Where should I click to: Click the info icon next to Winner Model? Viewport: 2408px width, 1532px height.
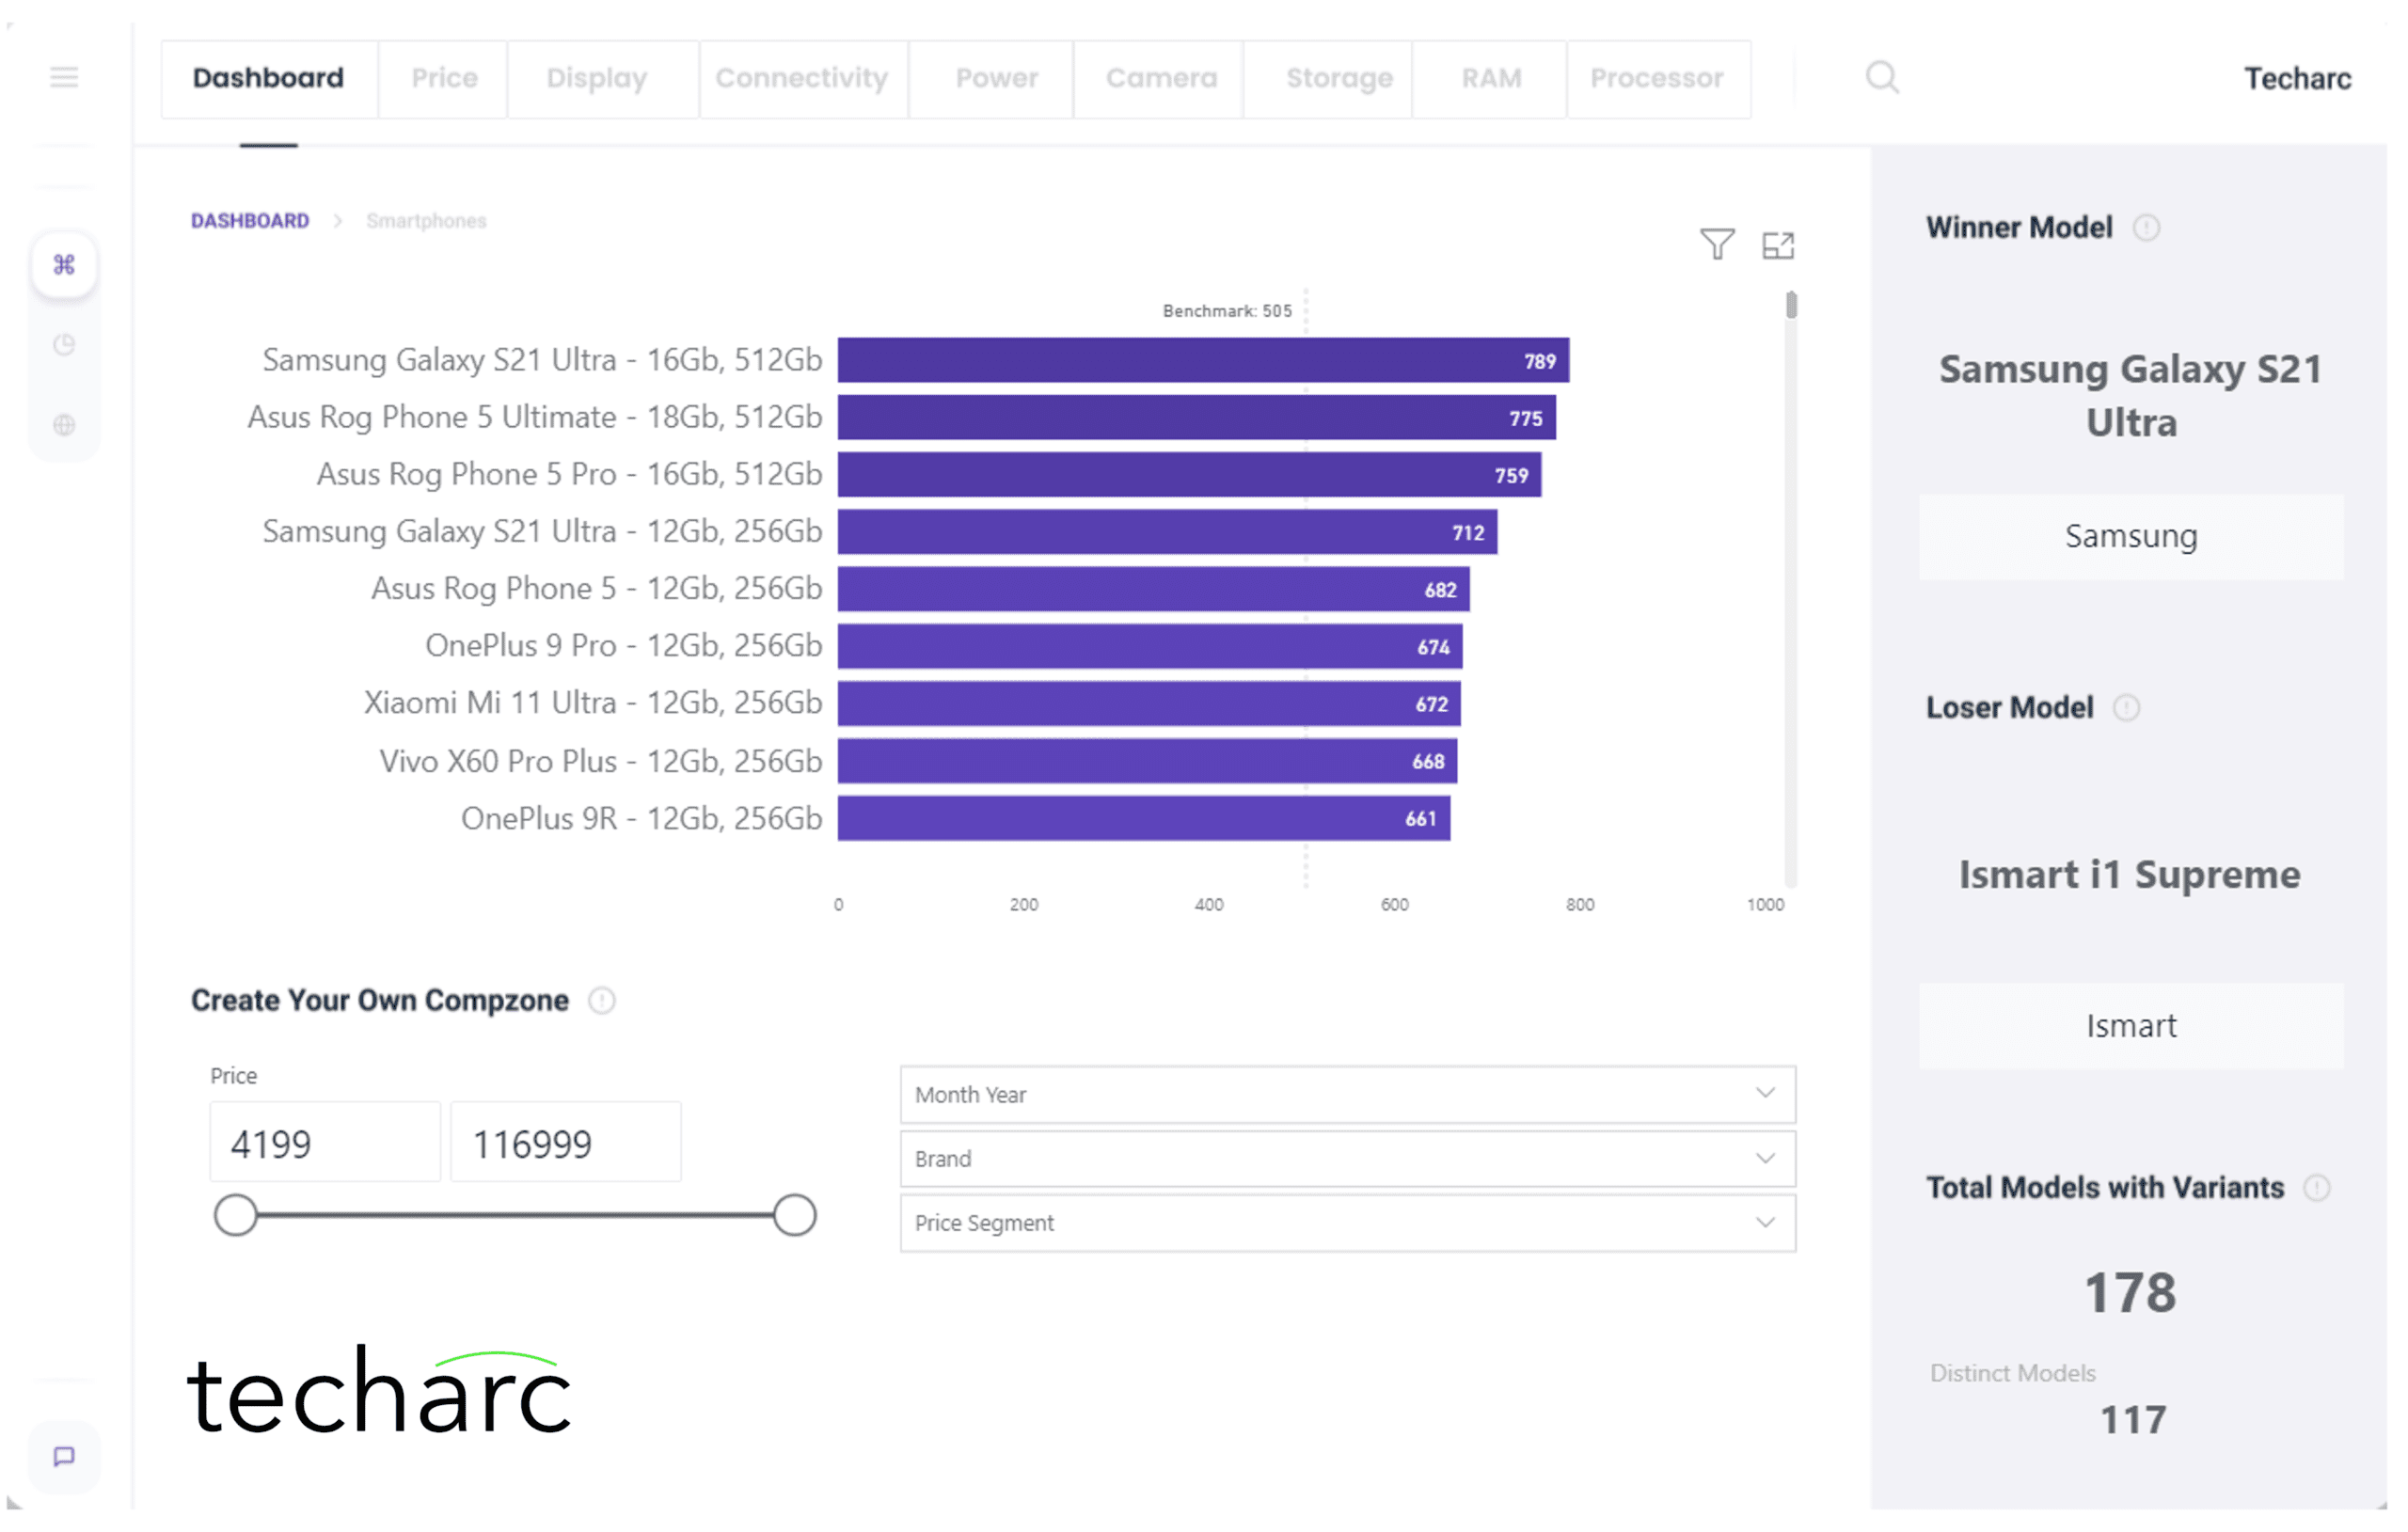click(x=2148, y=227)
